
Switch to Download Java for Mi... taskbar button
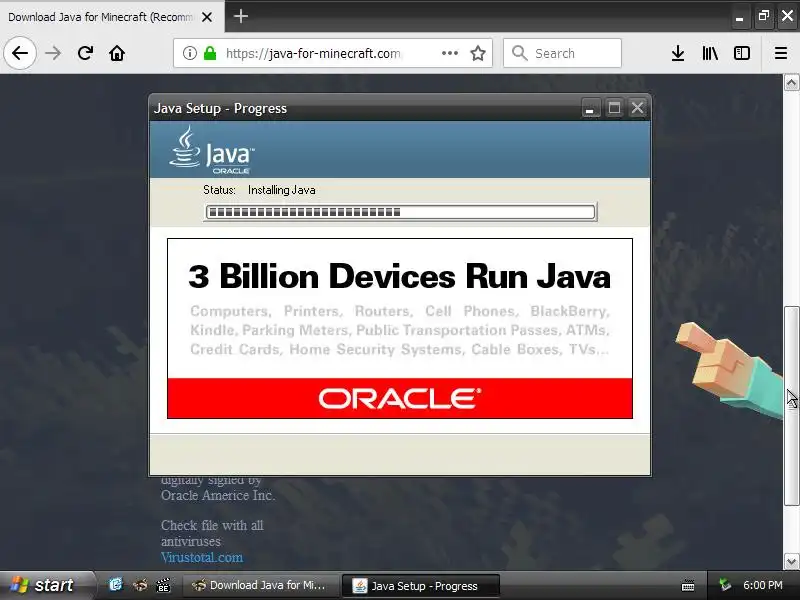(261, 585)
